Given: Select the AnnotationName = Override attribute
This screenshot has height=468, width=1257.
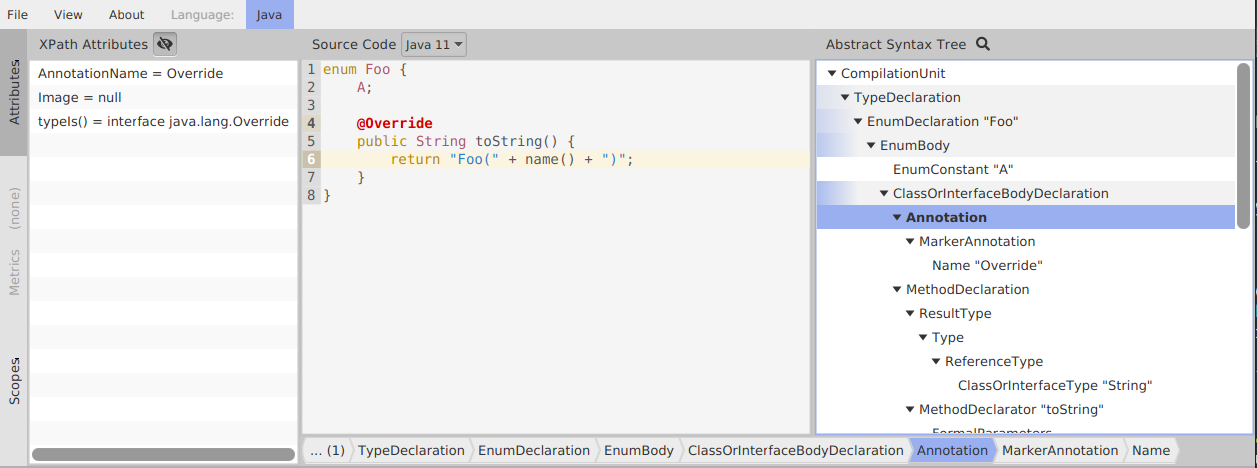Looking at the screenshot, I should click(x=163, y=73).
